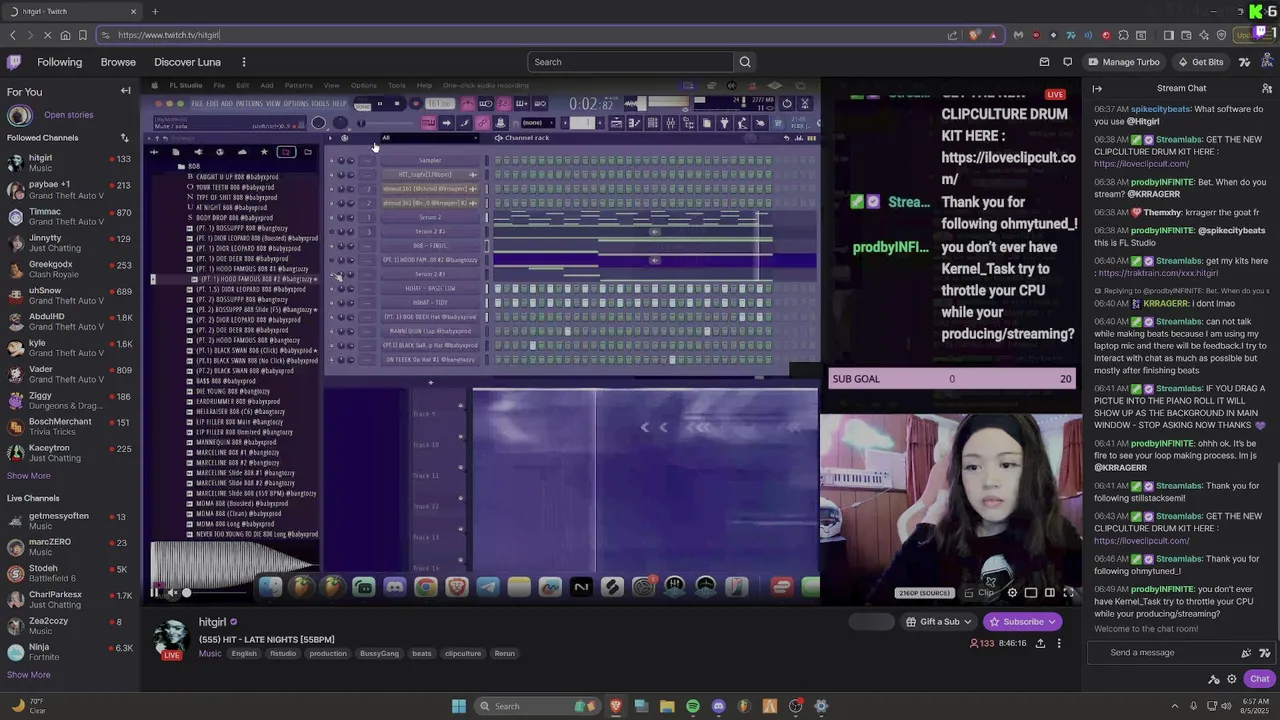Show more live channels at sidebar bottom
This screenshot has height=720, width=1280.
point(28,675)
